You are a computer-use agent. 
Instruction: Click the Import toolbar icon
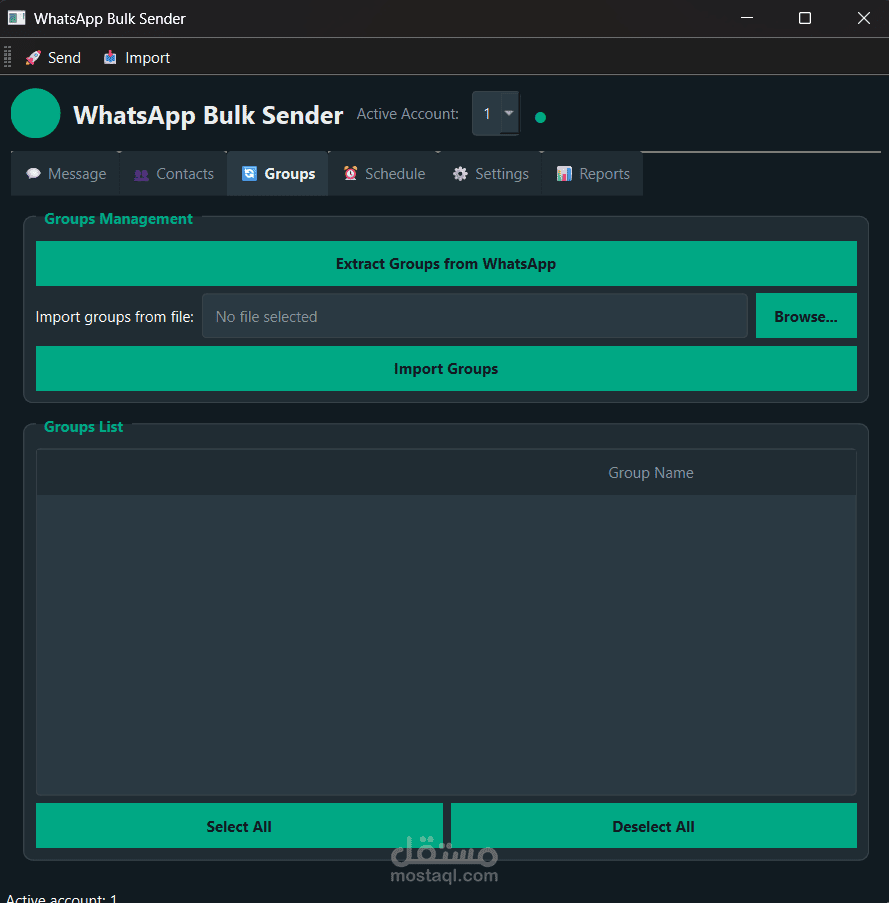(x=109, y=58)
